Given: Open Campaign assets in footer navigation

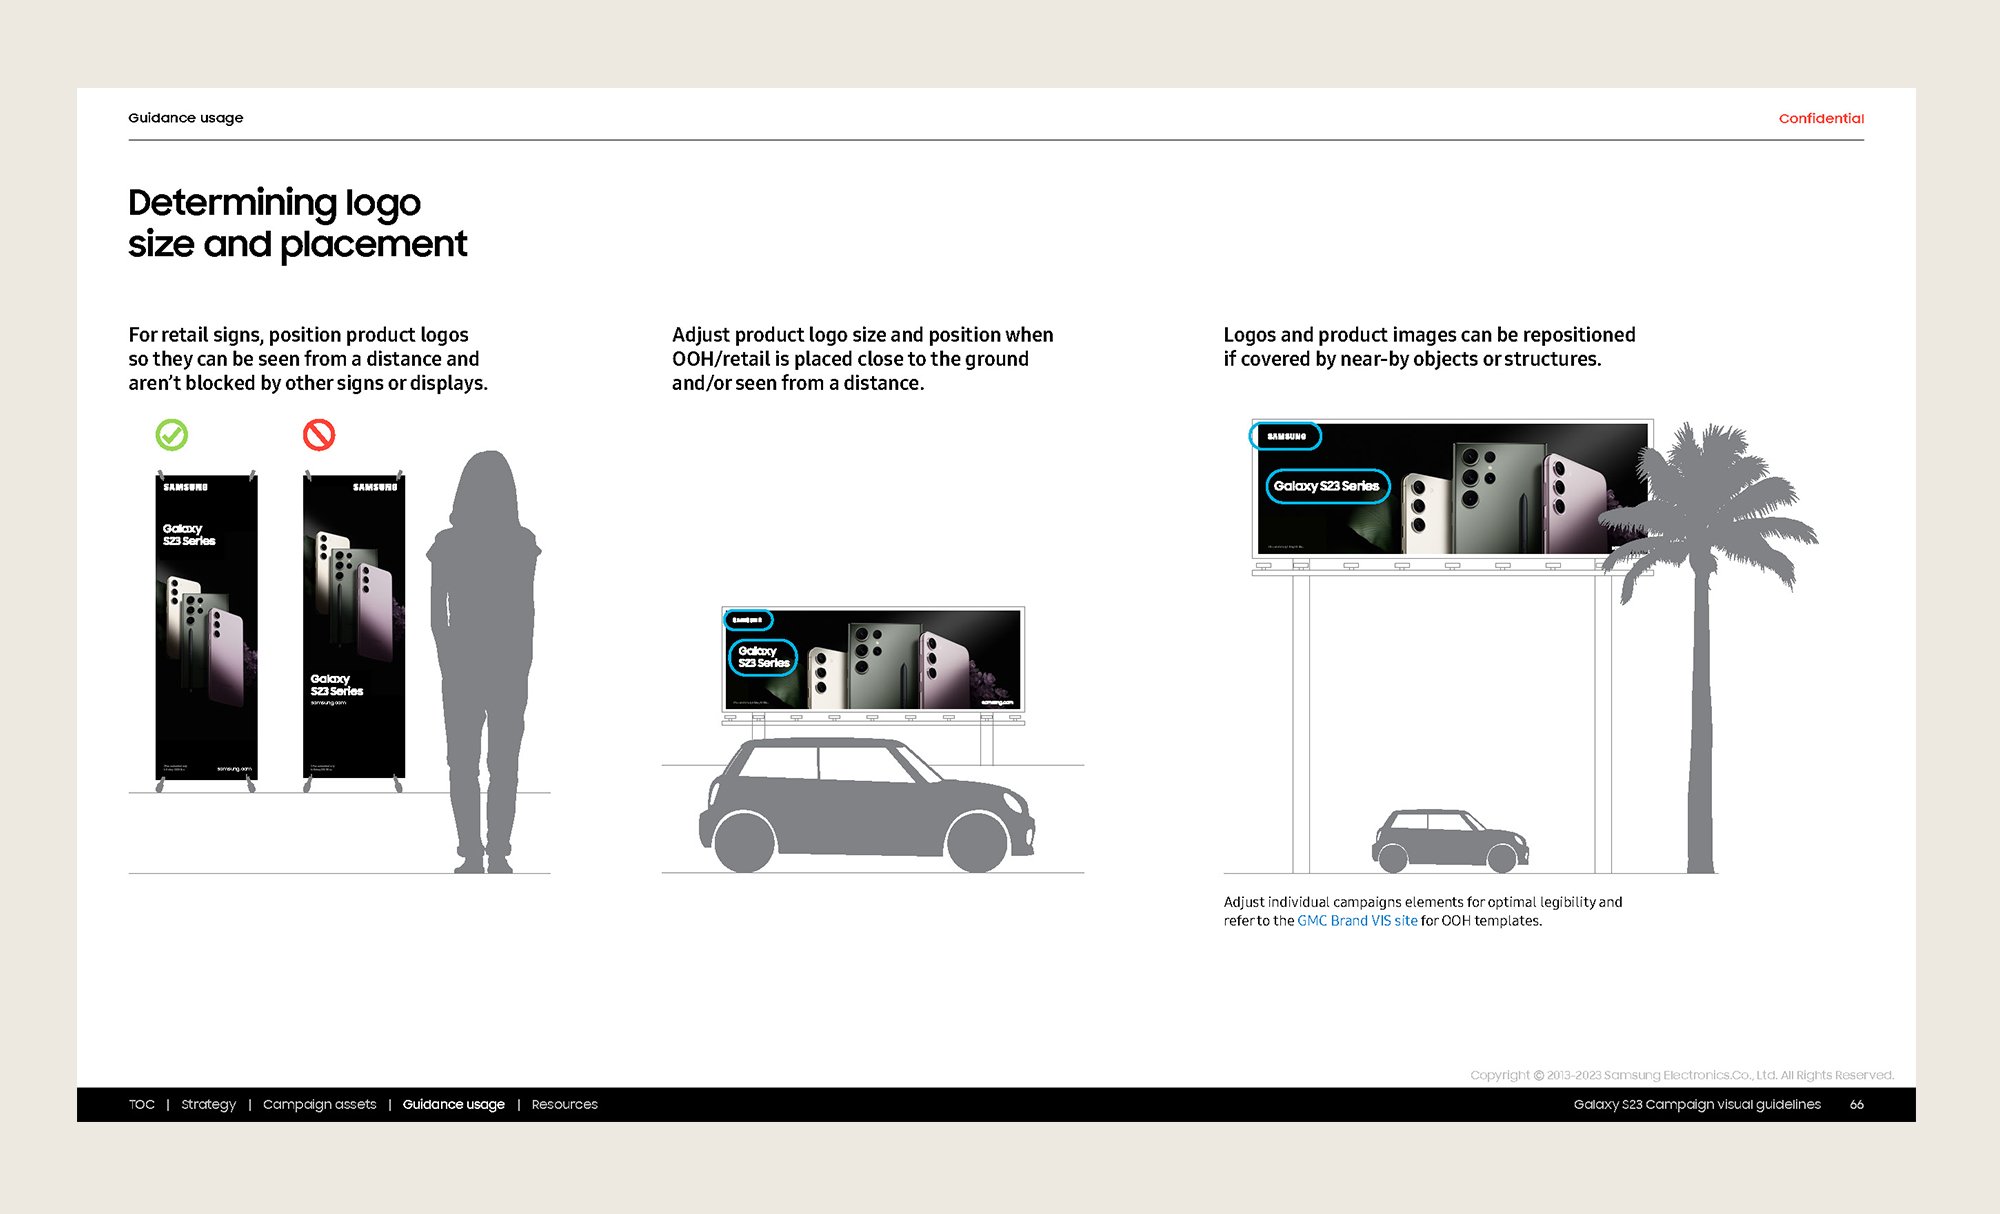Looking at the screenshot, I should tap(319, 1104).
